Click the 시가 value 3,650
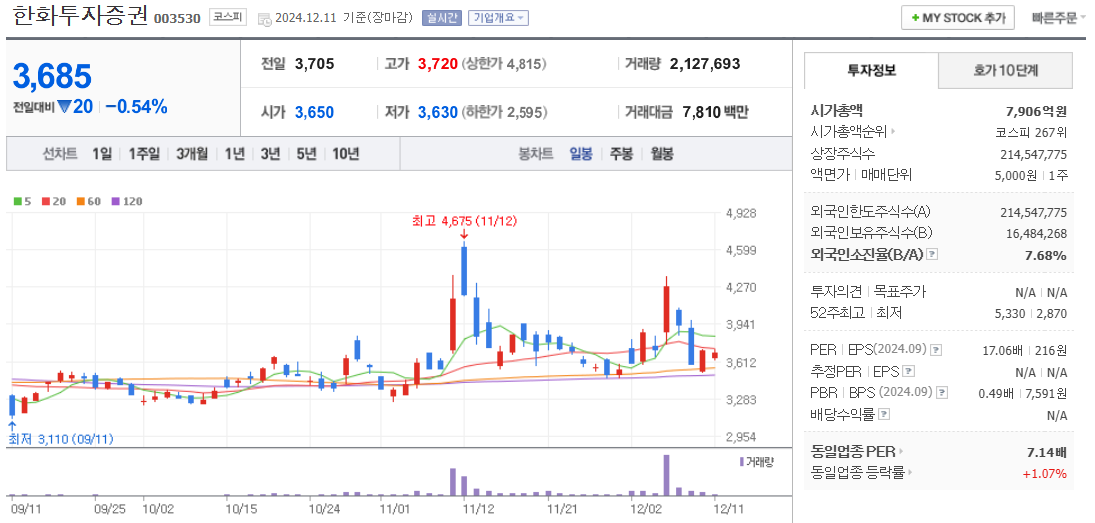Viewport: 1095px width, 523px height. pyautogui.click(x=314, y=112)
